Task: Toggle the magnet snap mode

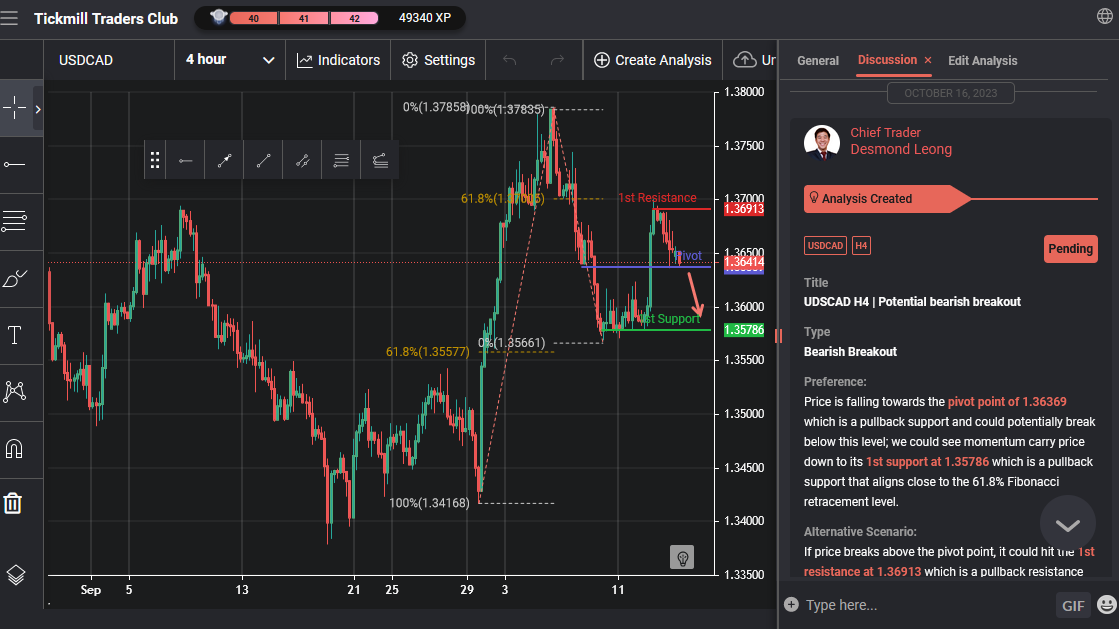Action: [14, 448]
